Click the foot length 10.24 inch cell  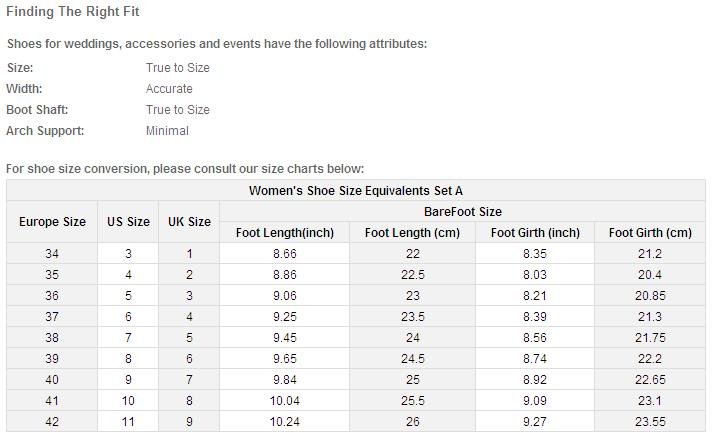click(285, 422)
